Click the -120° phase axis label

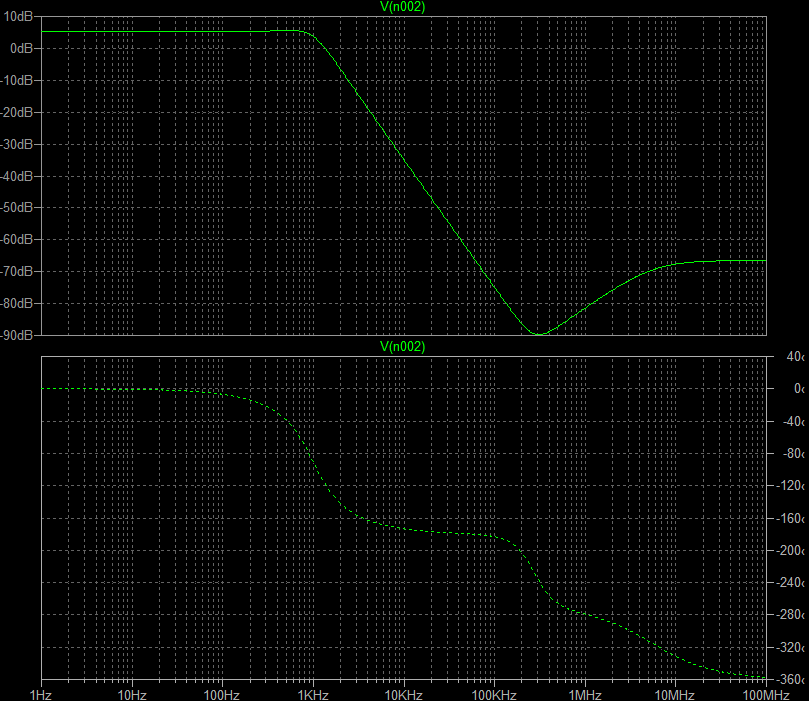tap(788, 486)
